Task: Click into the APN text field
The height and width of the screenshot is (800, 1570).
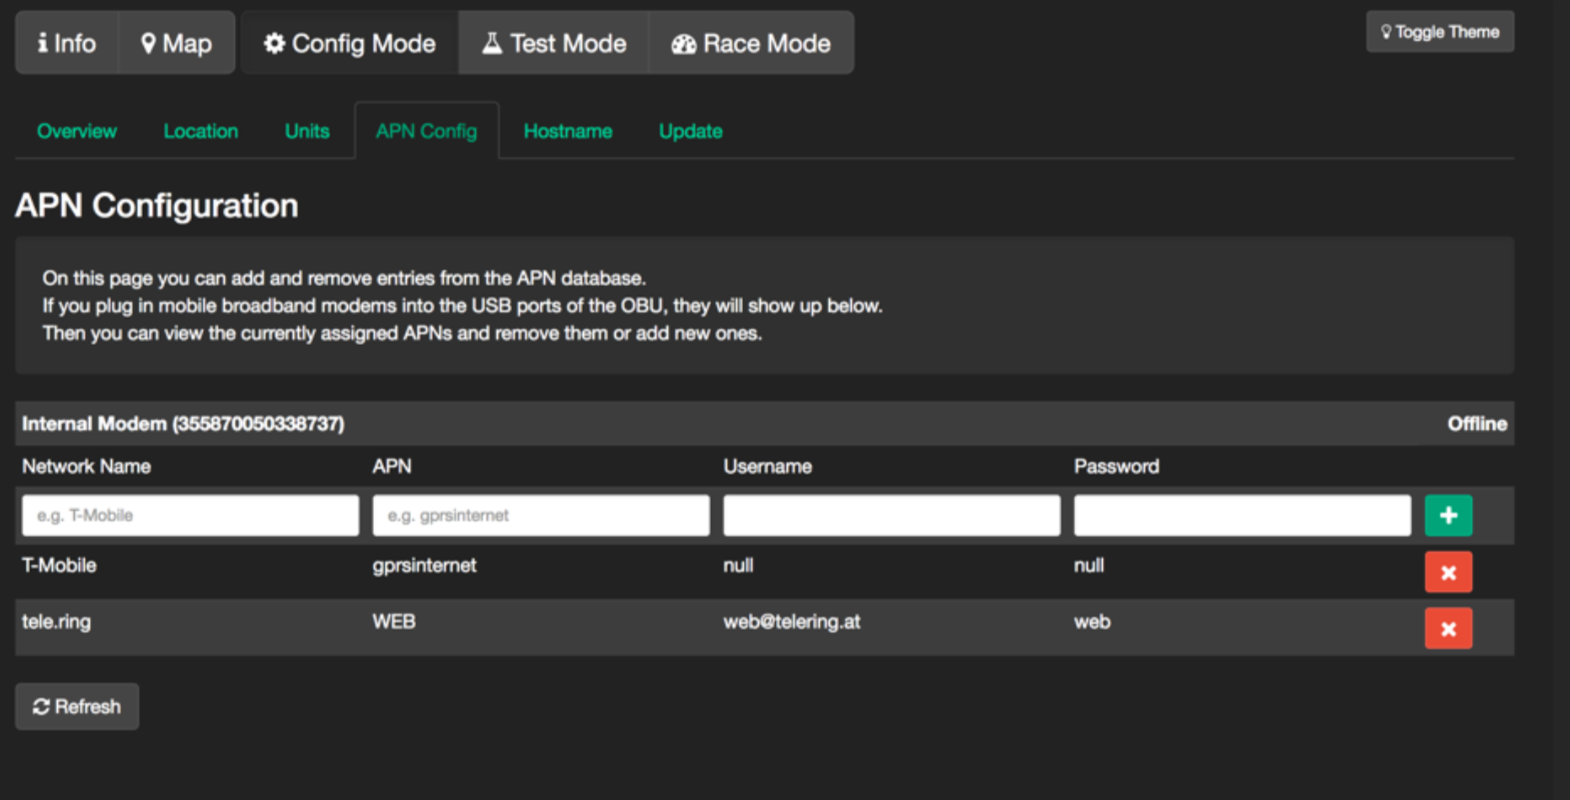Action: pyautogui.click(x=541, y=516)
